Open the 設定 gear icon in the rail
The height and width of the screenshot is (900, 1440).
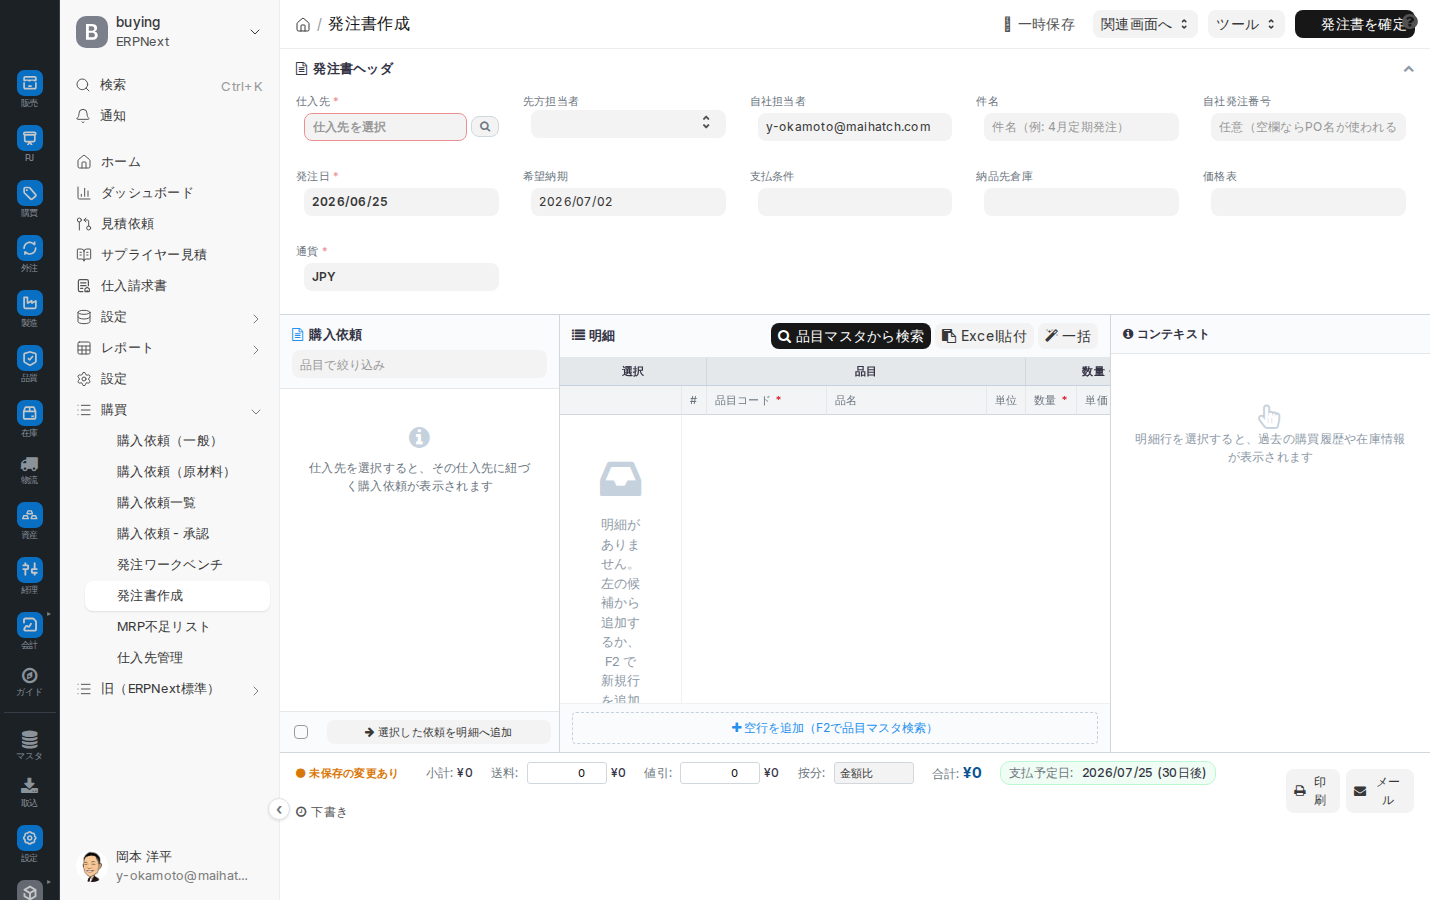(30, 838)
